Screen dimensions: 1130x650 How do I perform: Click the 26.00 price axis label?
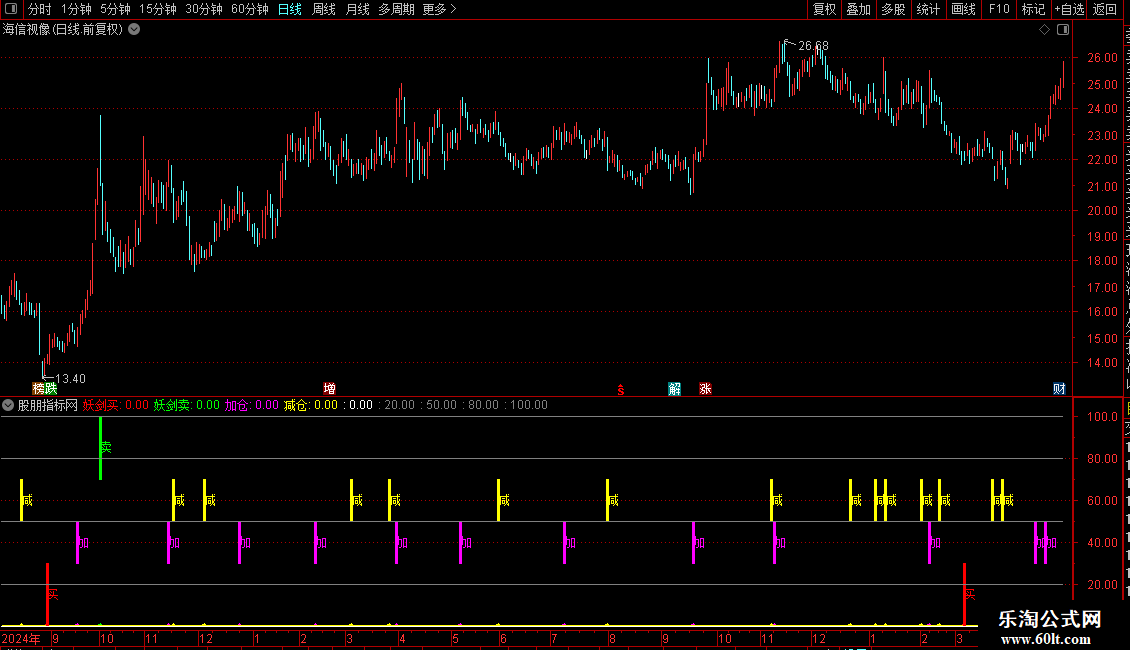[x=1103, y=58]
